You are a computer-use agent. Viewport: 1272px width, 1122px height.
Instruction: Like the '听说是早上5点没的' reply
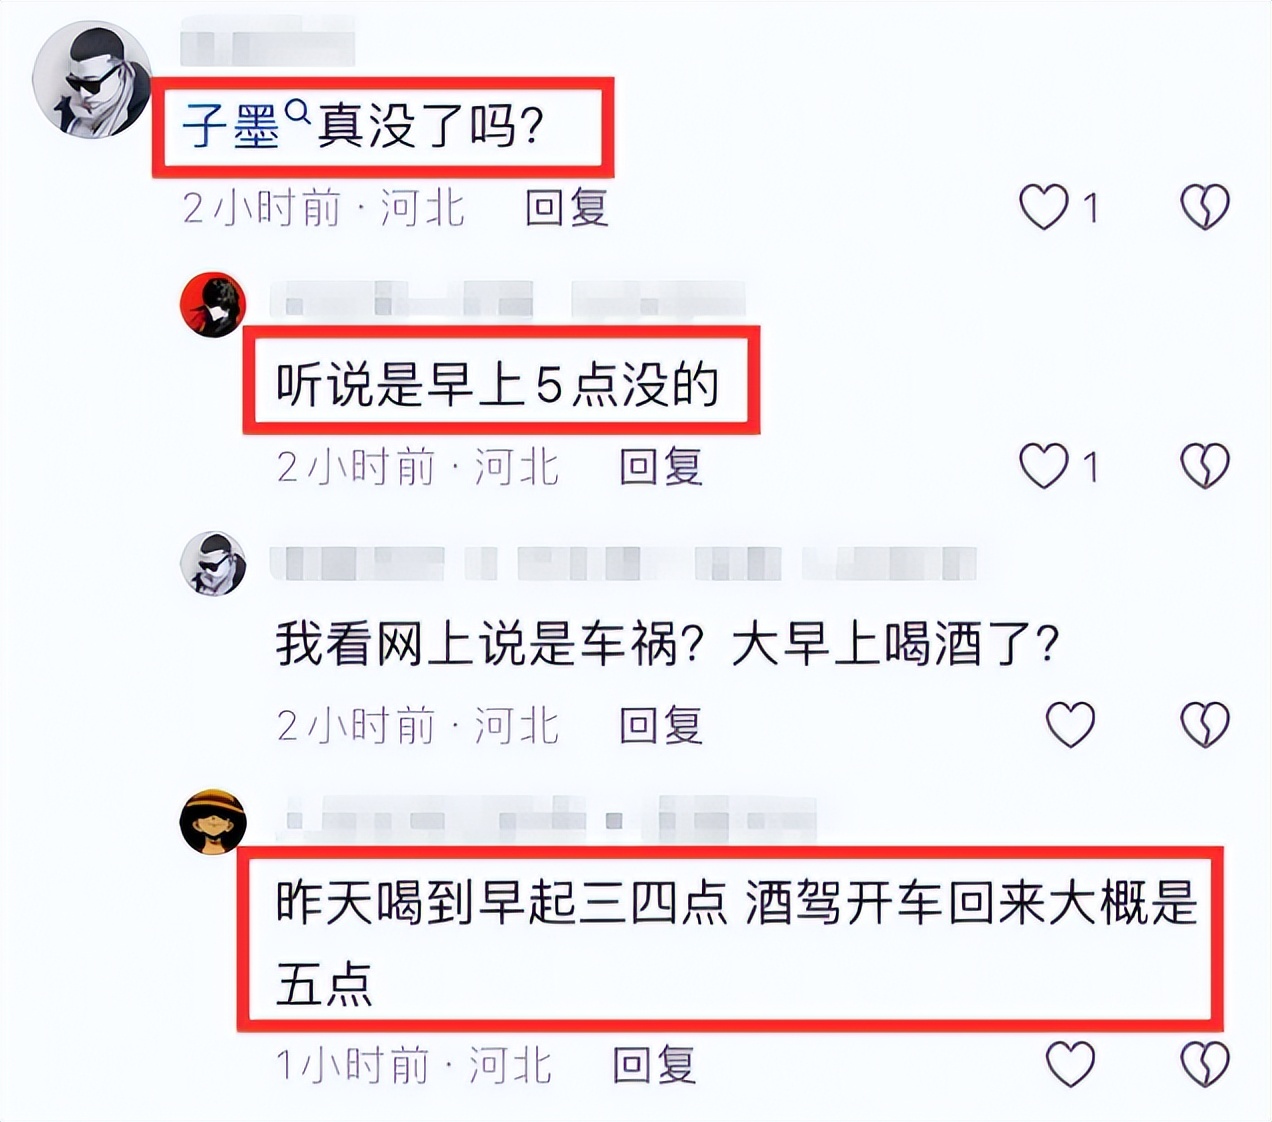click(x=1044, y=466)
